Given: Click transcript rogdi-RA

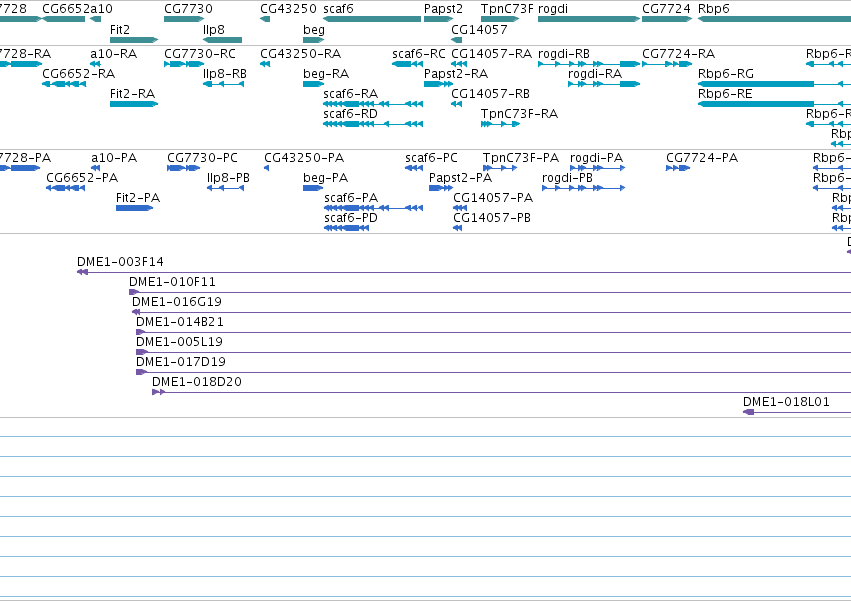Looking at the screenshot, I should pyautogui.click(x=604, y=84).
